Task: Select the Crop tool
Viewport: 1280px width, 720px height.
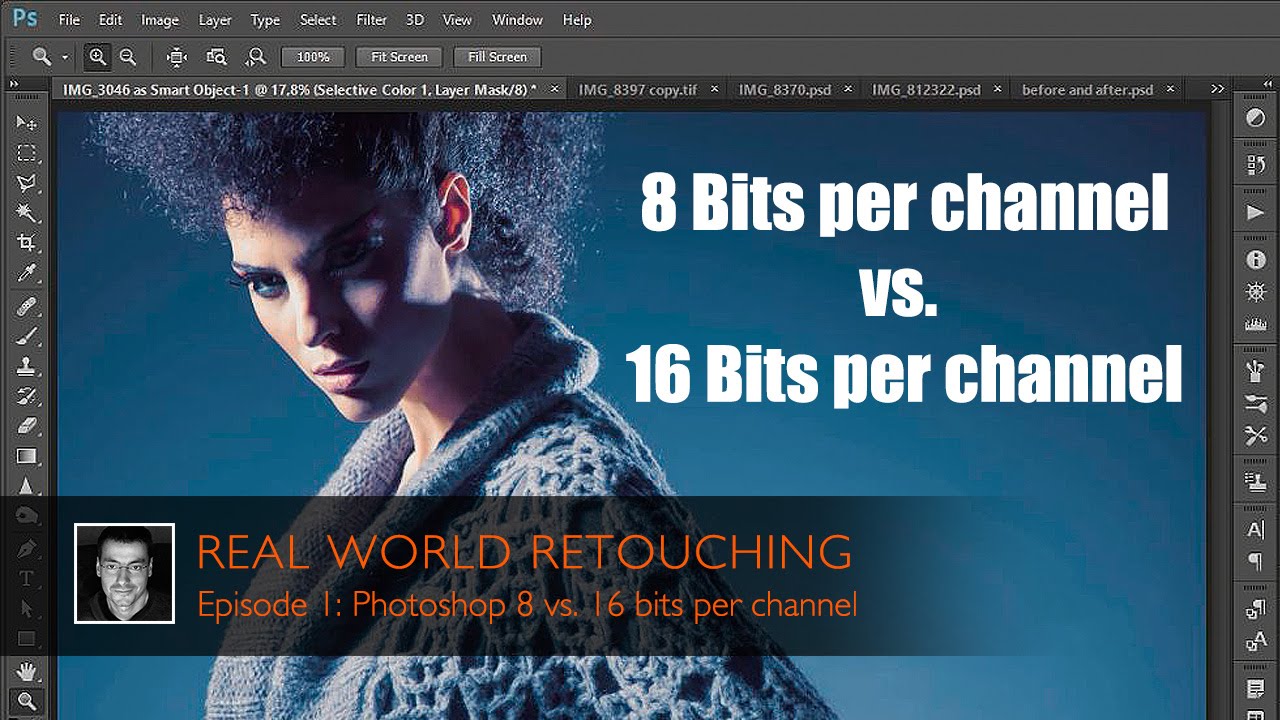Action: click(x=27, y=243)
